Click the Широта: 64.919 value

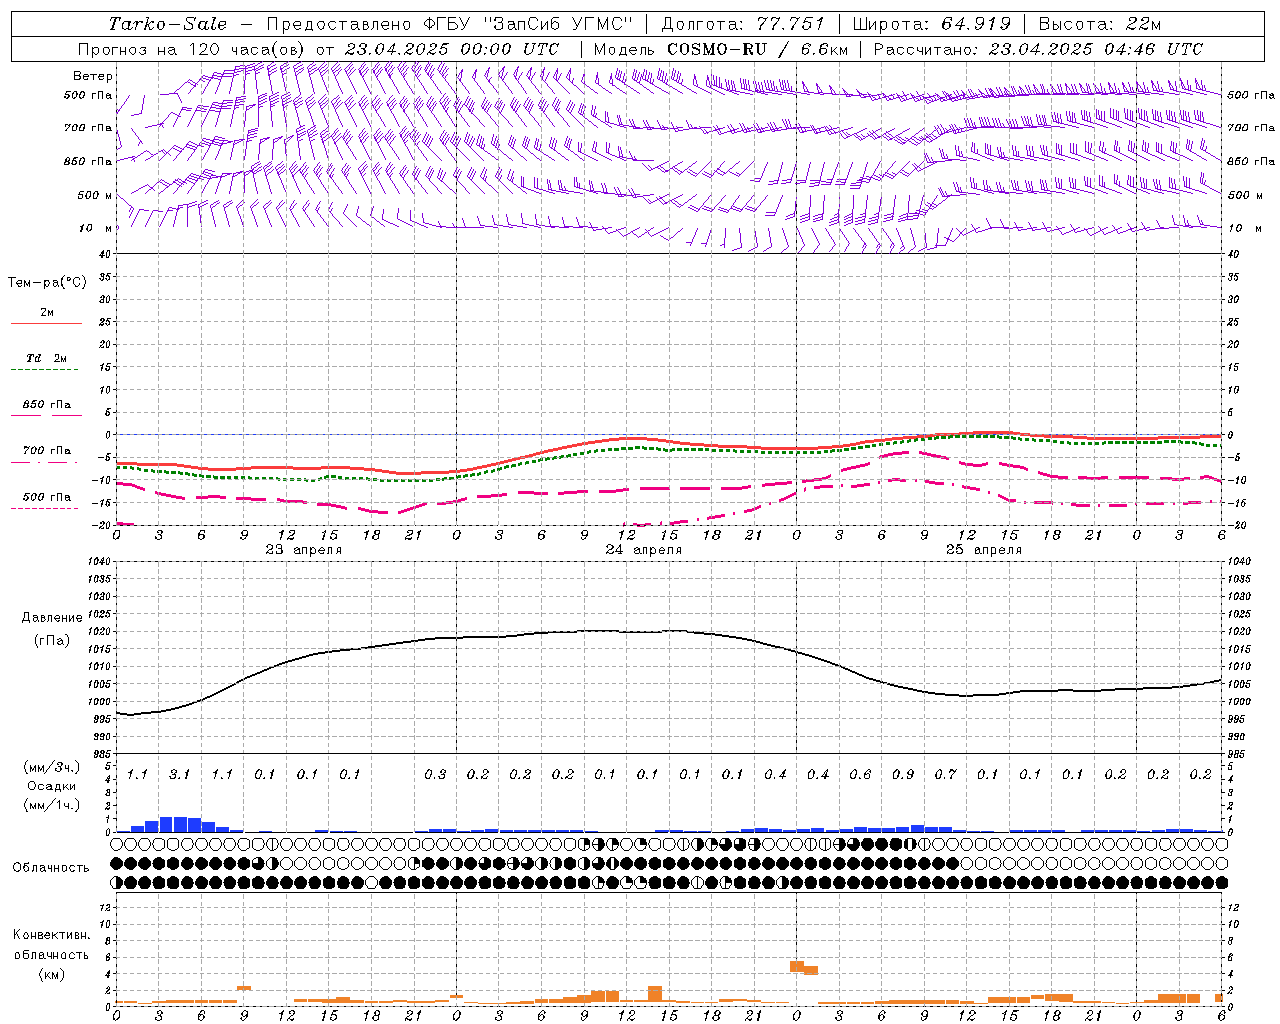(931, 24)
